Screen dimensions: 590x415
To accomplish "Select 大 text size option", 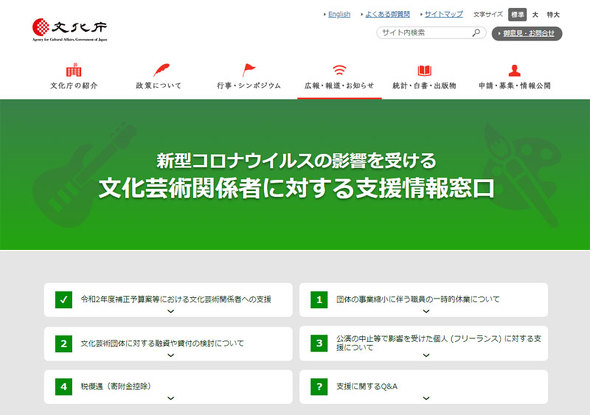I will click(535, 15).
